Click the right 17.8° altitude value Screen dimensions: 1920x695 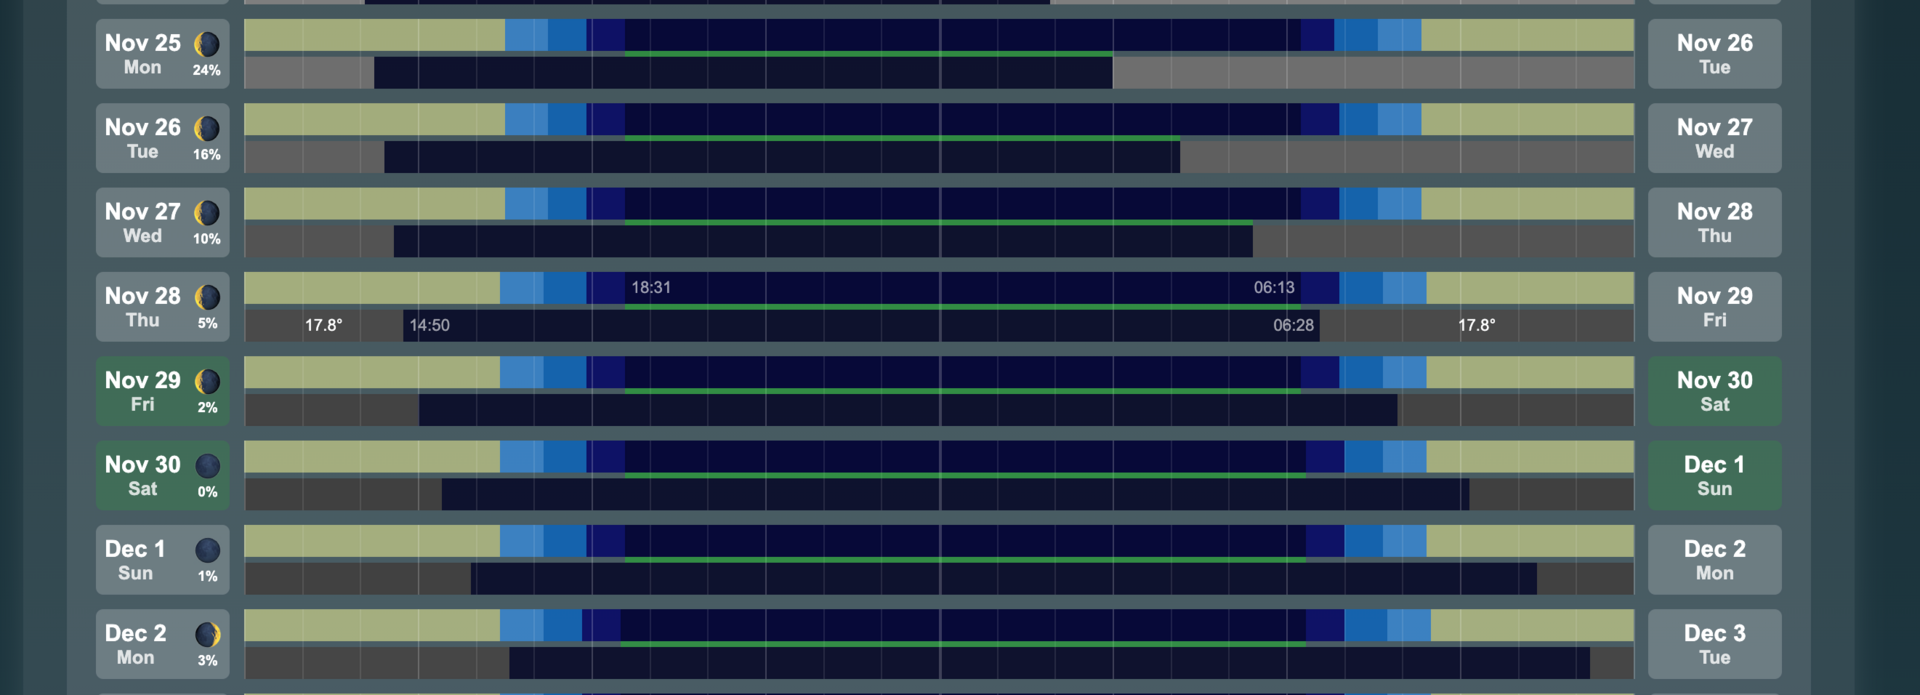(x=1476, y=326)
